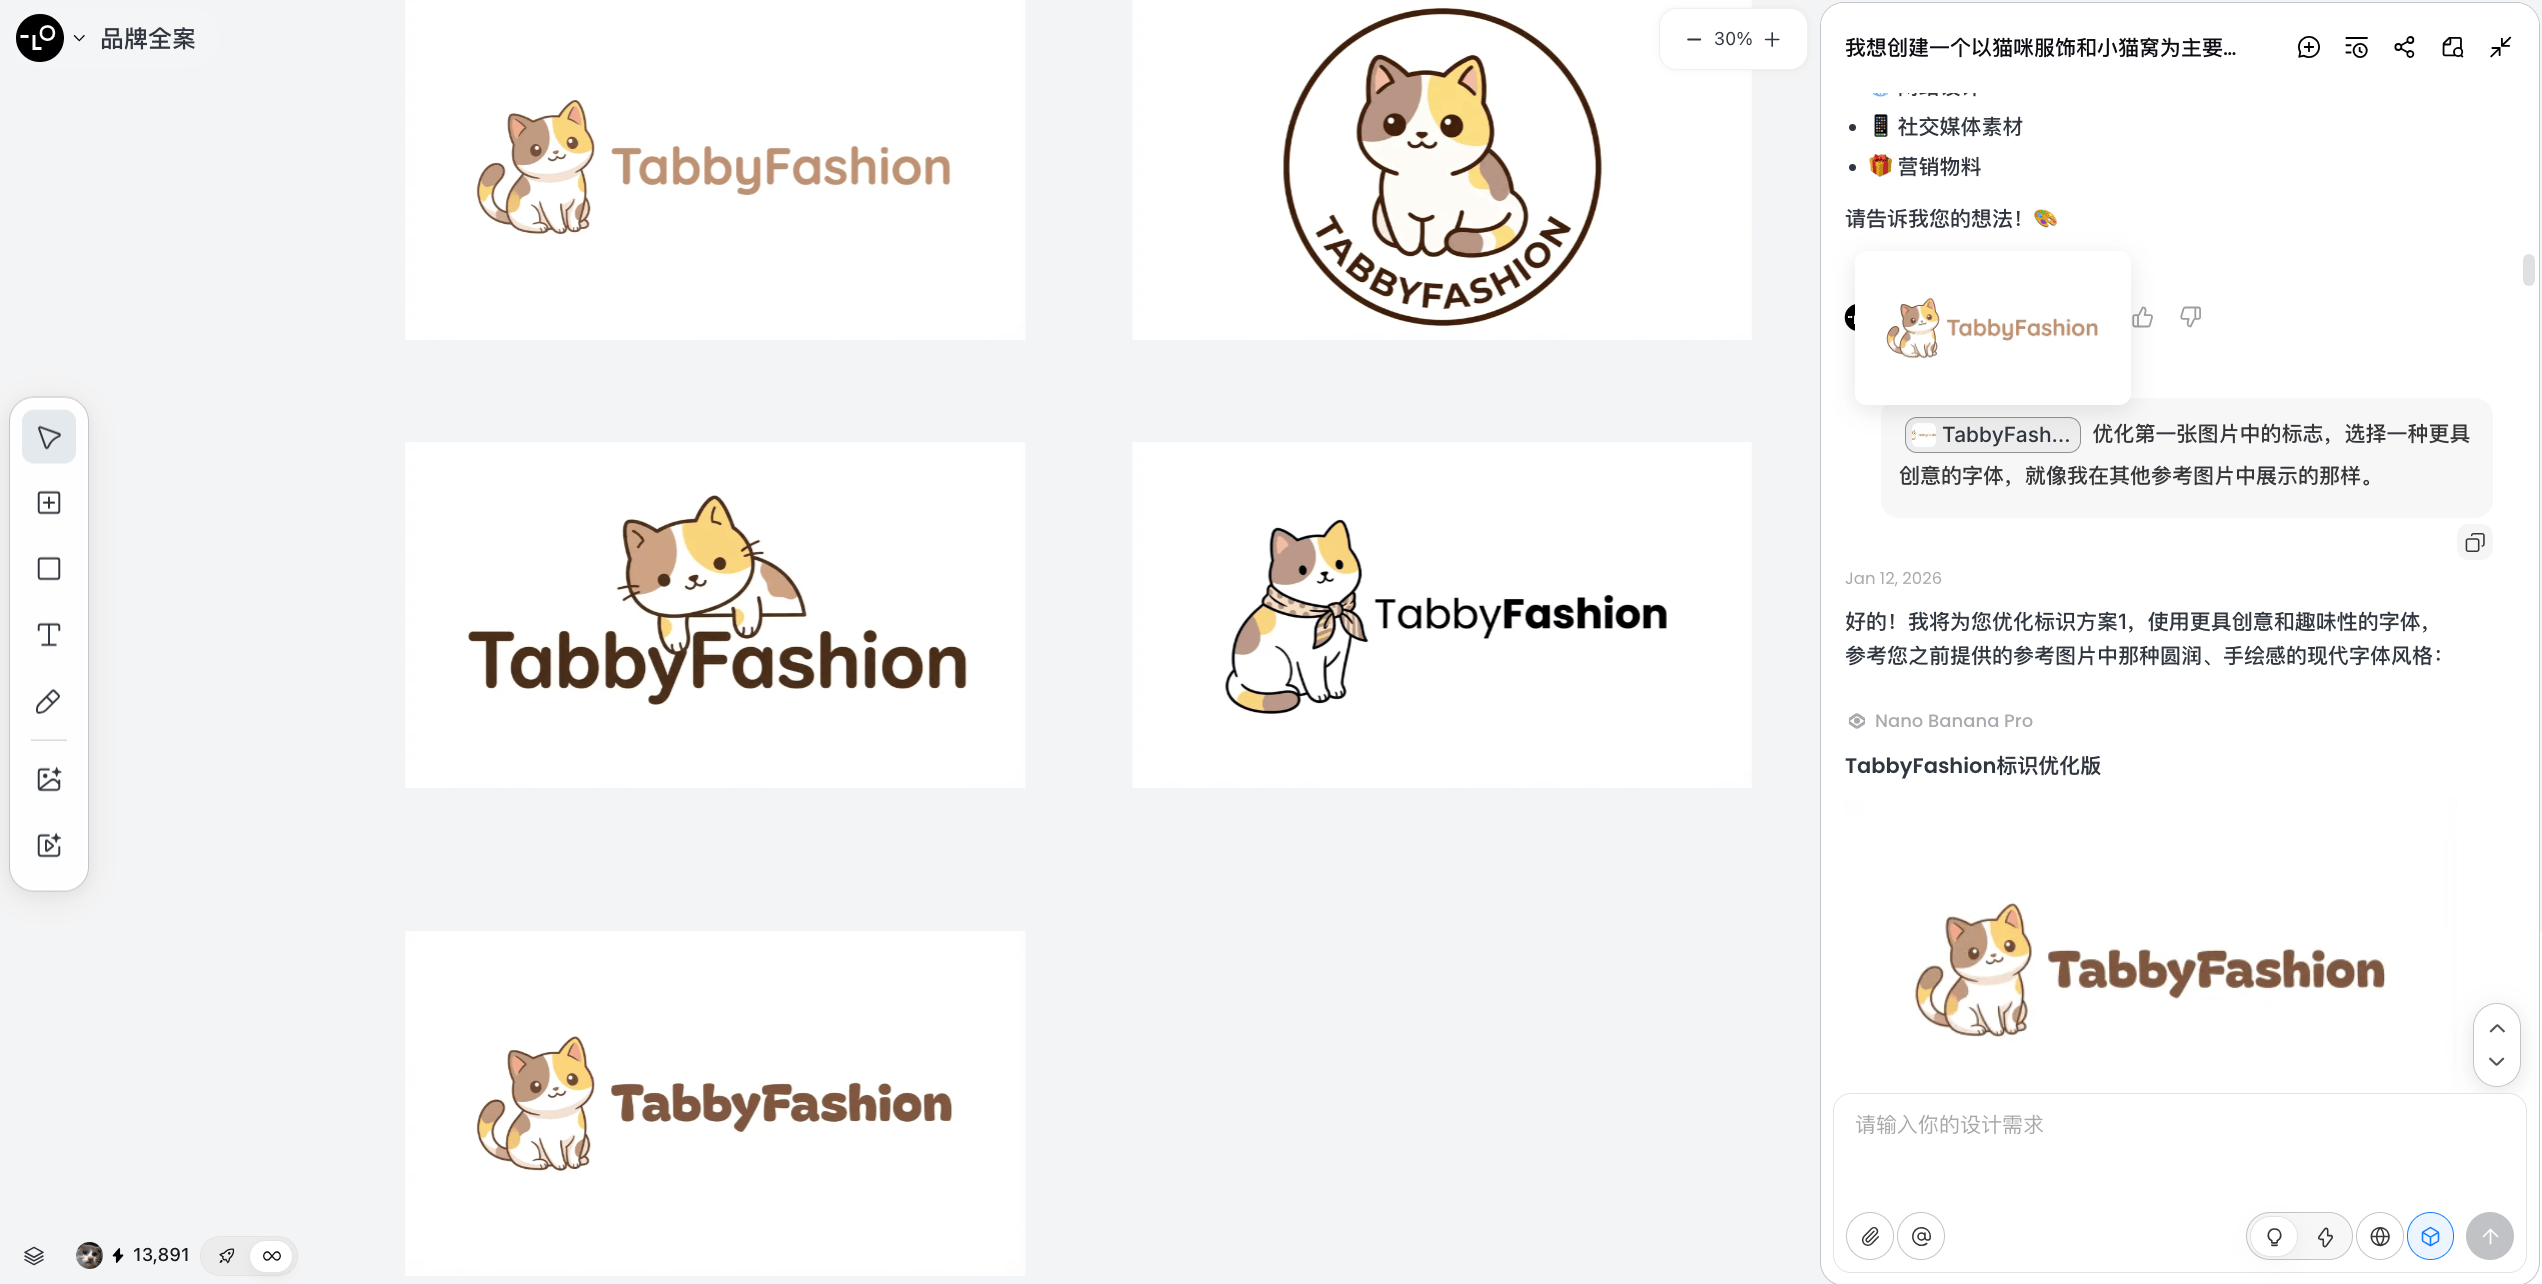Toggle the web search globe option
The width and height of the screenshot is (2542, 1284).
[x=2380, y=1237]
